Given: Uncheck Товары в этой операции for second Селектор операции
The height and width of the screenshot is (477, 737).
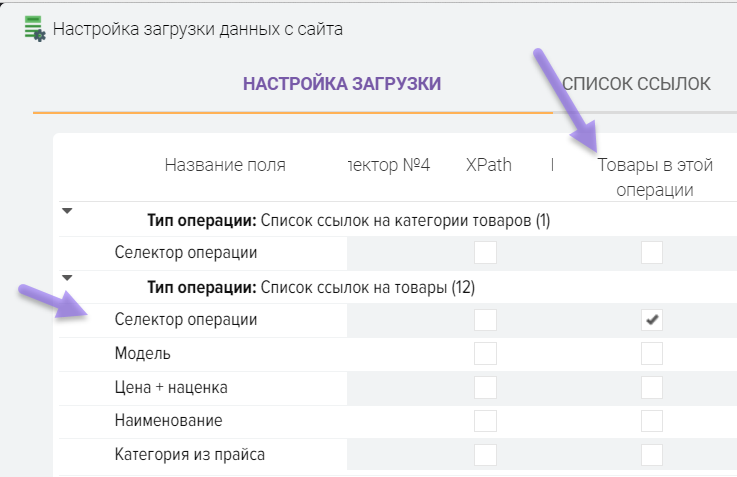Looking at the screenshot, I should (x=652, y=320).
